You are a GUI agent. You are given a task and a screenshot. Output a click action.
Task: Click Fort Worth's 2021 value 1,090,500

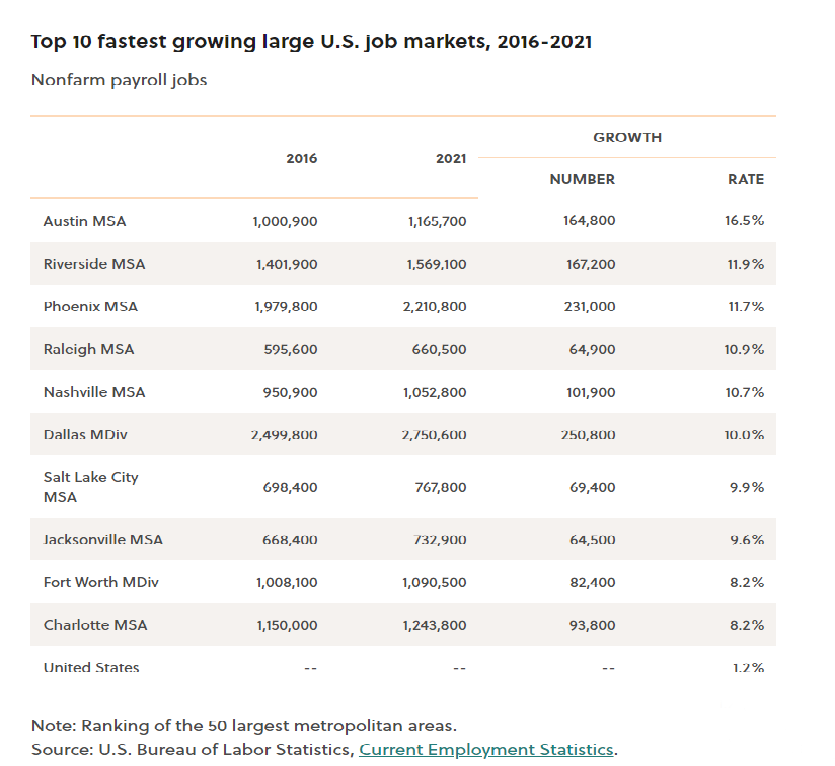coord(434,583)
